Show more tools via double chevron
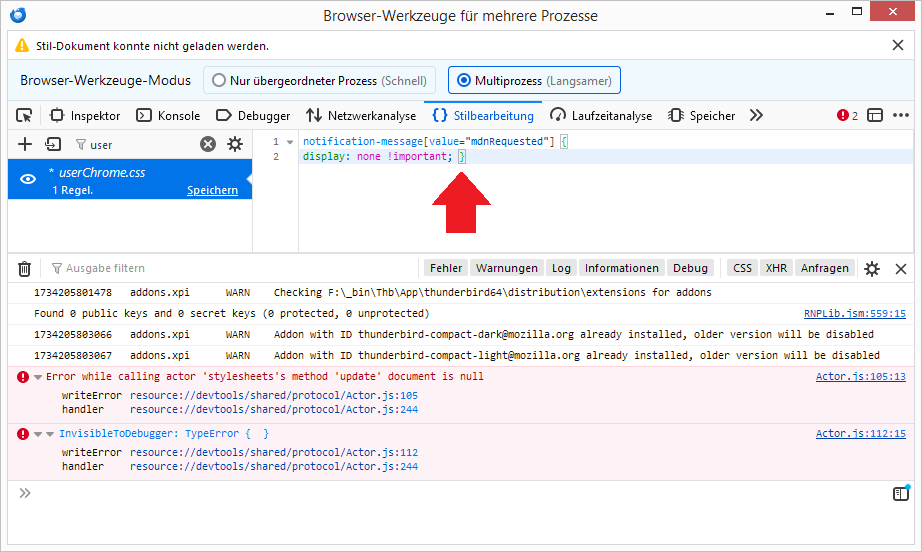 [756, 116]
